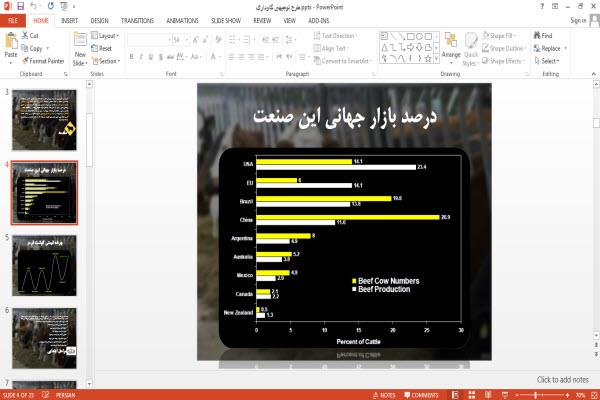Collapse the ribbon arrow
Image resolution: width=600 pixels, height=400 pixels.
pos(593,74)
